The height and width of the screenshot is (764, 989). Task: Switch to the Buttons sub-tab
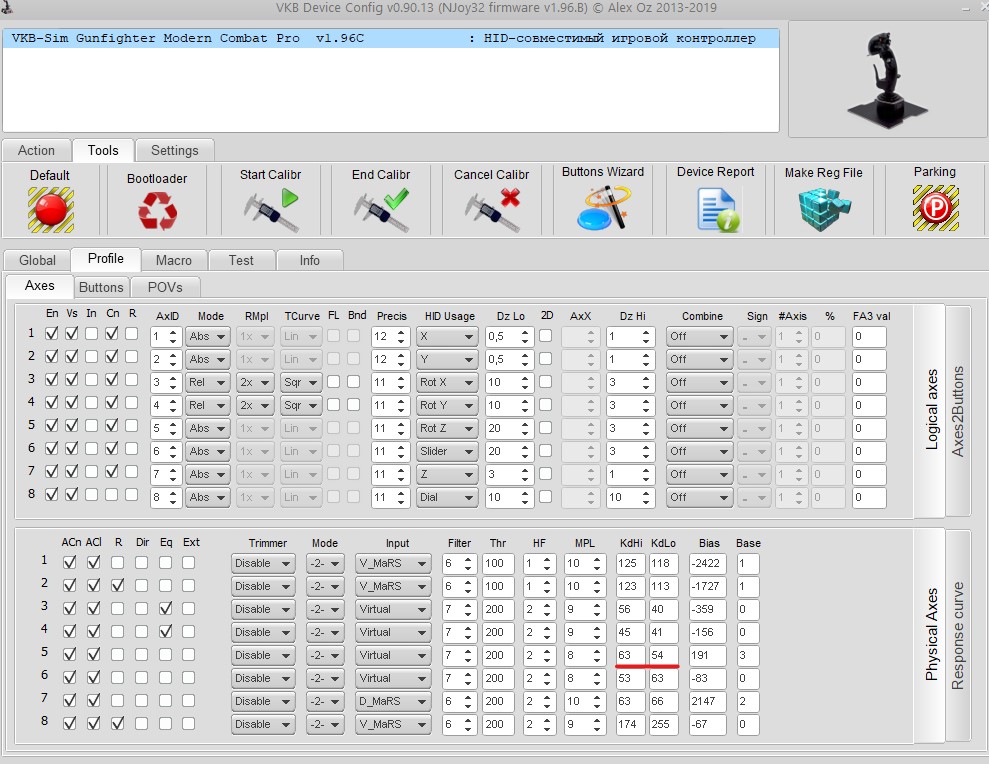pyautogui.click(x=101, y=287)
